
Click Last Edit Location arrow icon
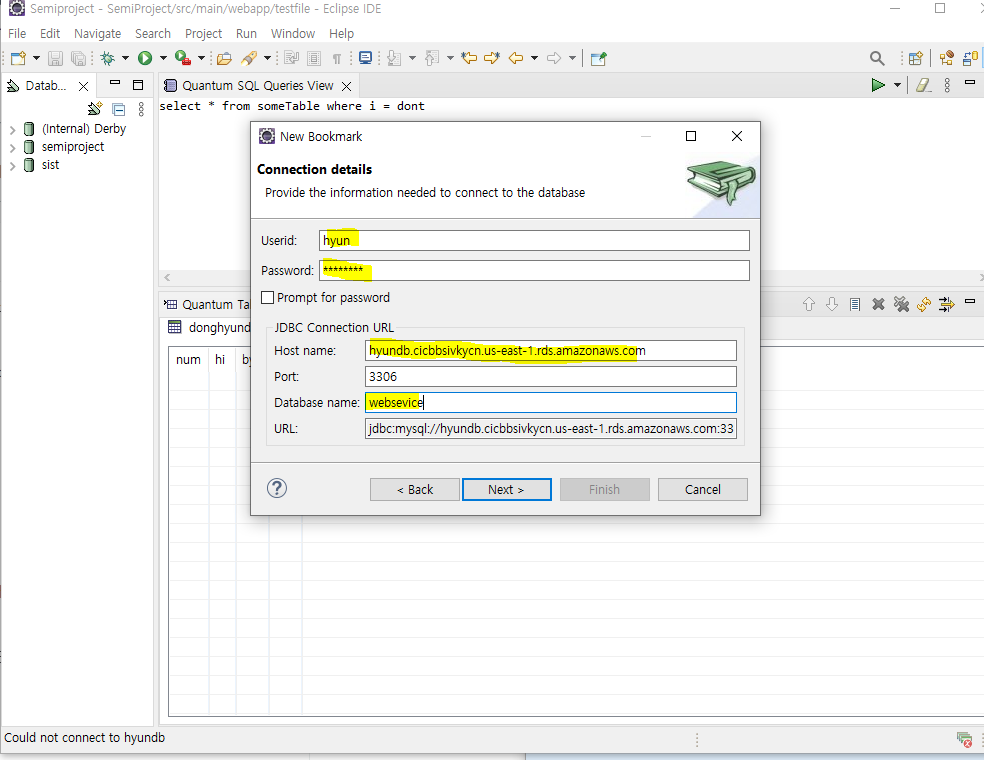coord(469,58)
